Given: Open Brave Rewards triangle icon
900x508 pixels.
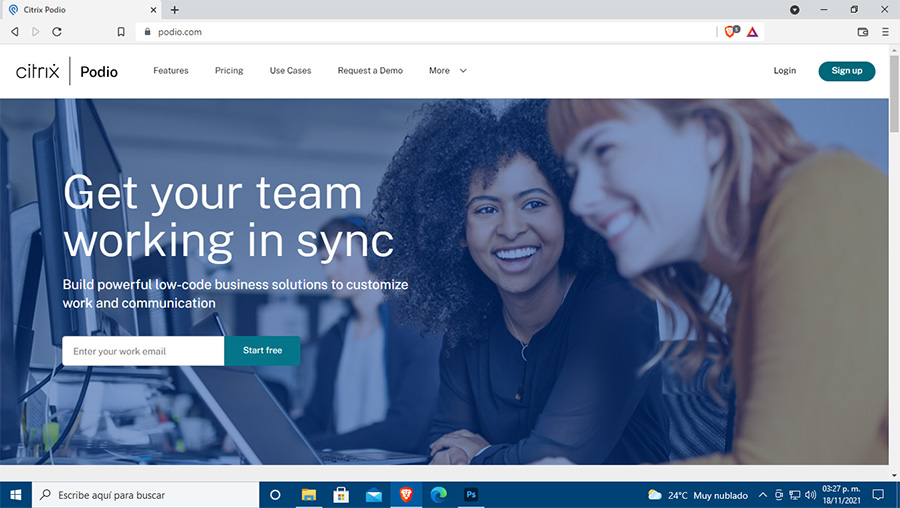Looking at the screenshot, I should 752,32.
